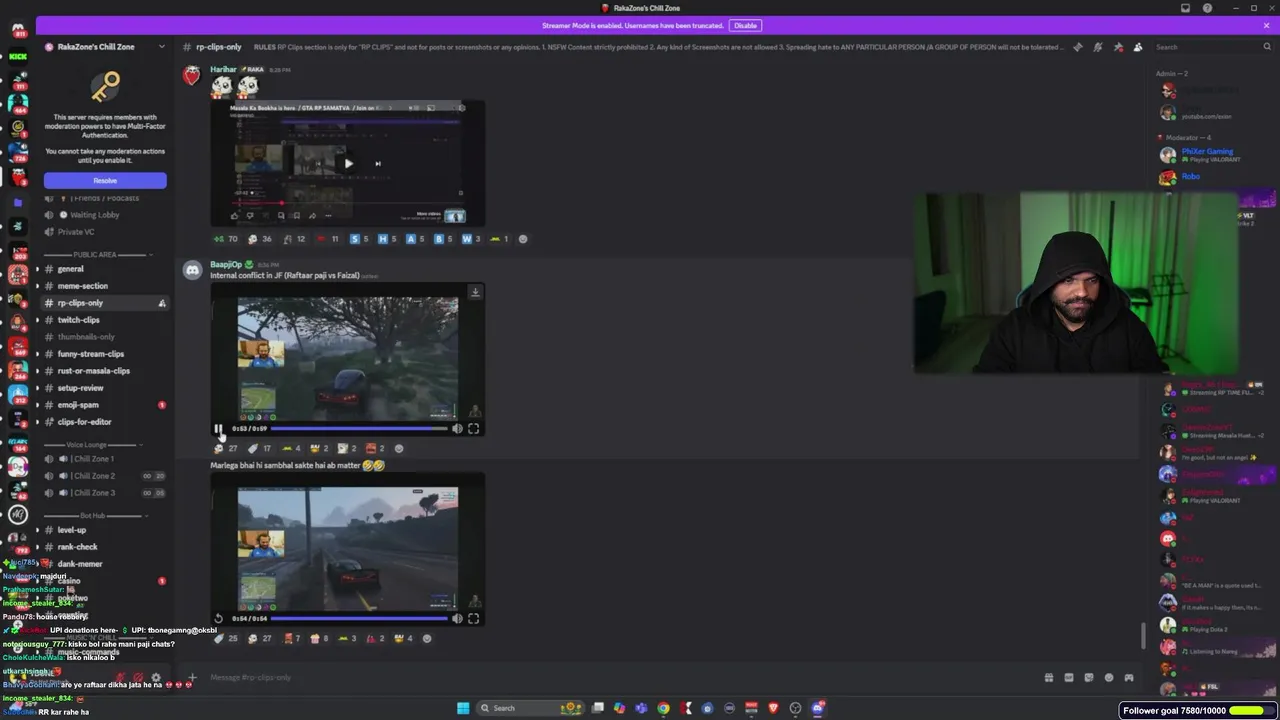This screenshot has height=720, width=1280.
Task: Open the level-up bot channel
Action: click(x=105, y=530)
